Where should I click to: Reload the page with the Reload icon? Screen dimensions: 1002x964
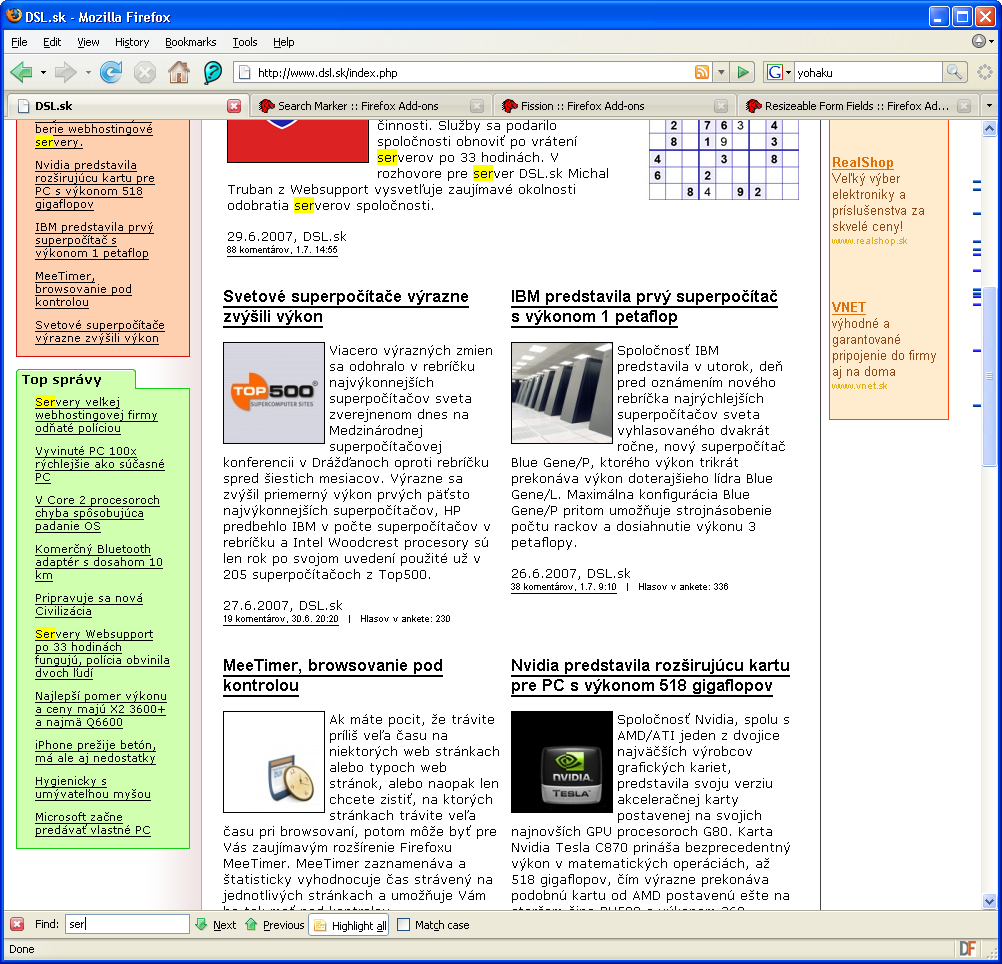(111, 72)
